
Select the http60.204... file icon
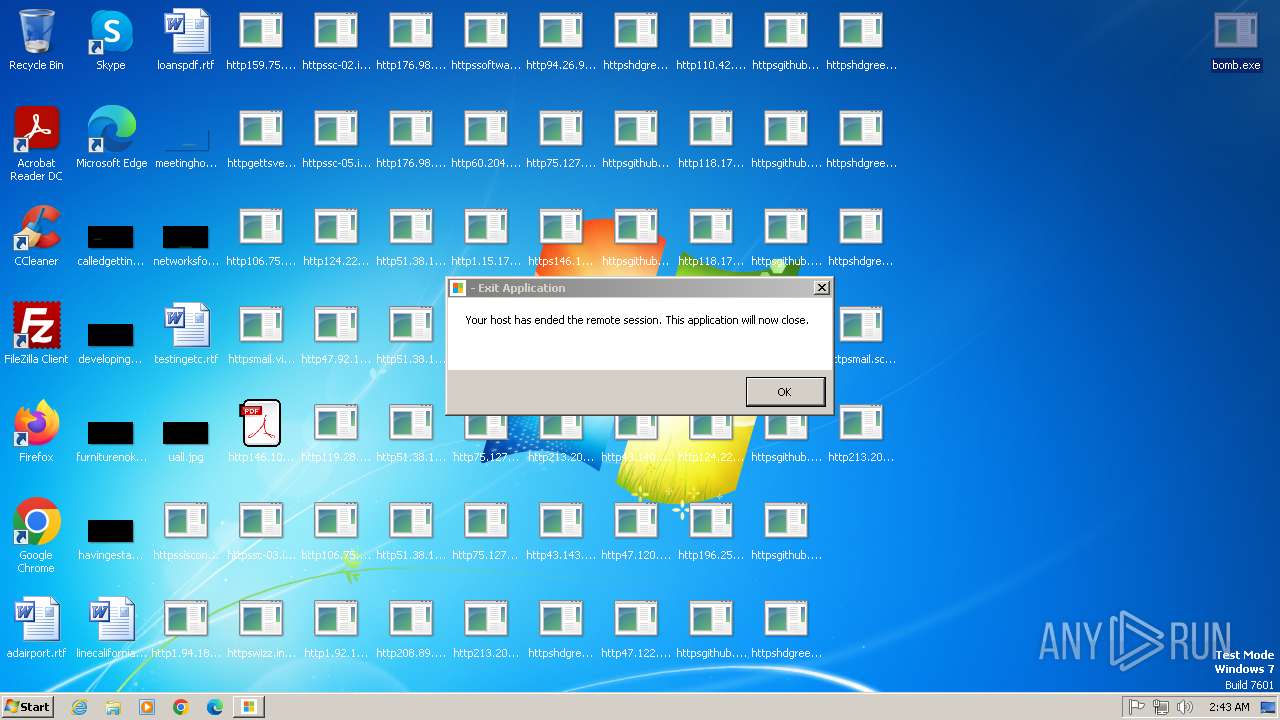486,138
